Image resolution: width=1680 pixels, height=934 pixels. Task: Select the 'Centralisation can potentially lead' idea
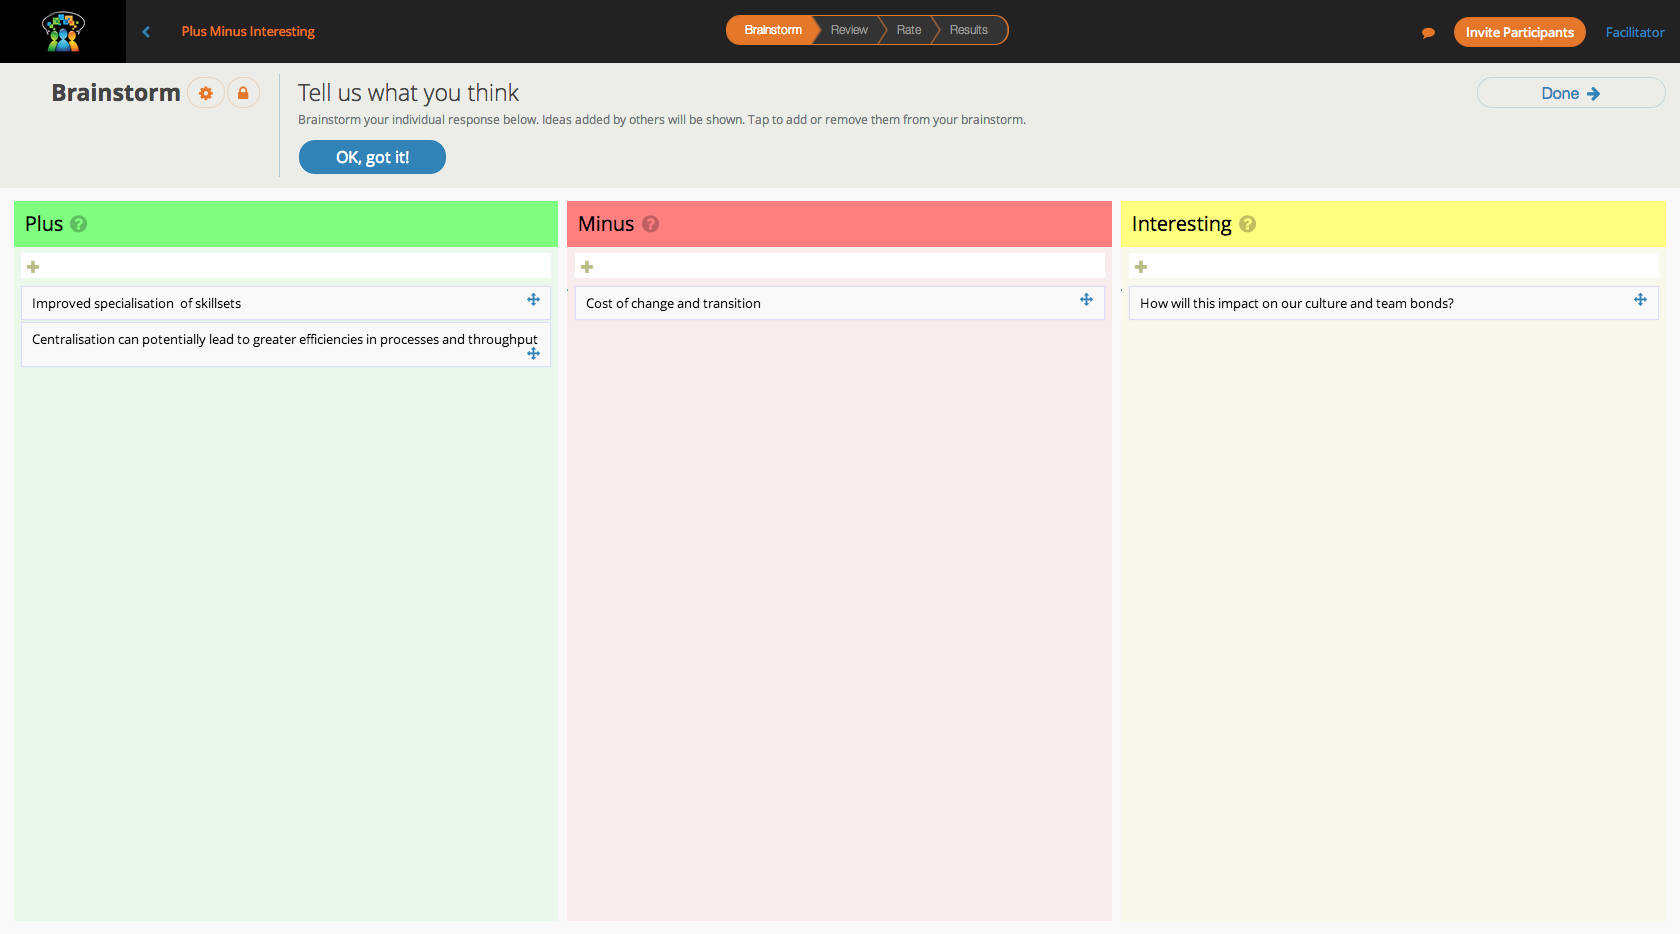pos(286,344)
